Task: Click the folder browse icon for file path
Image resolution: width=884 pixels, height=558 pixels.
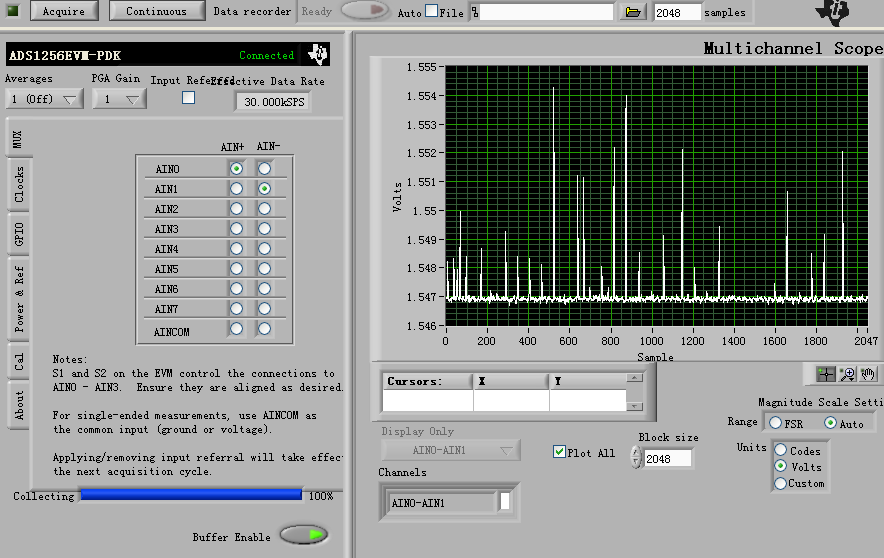Action: tap(632, 12)
